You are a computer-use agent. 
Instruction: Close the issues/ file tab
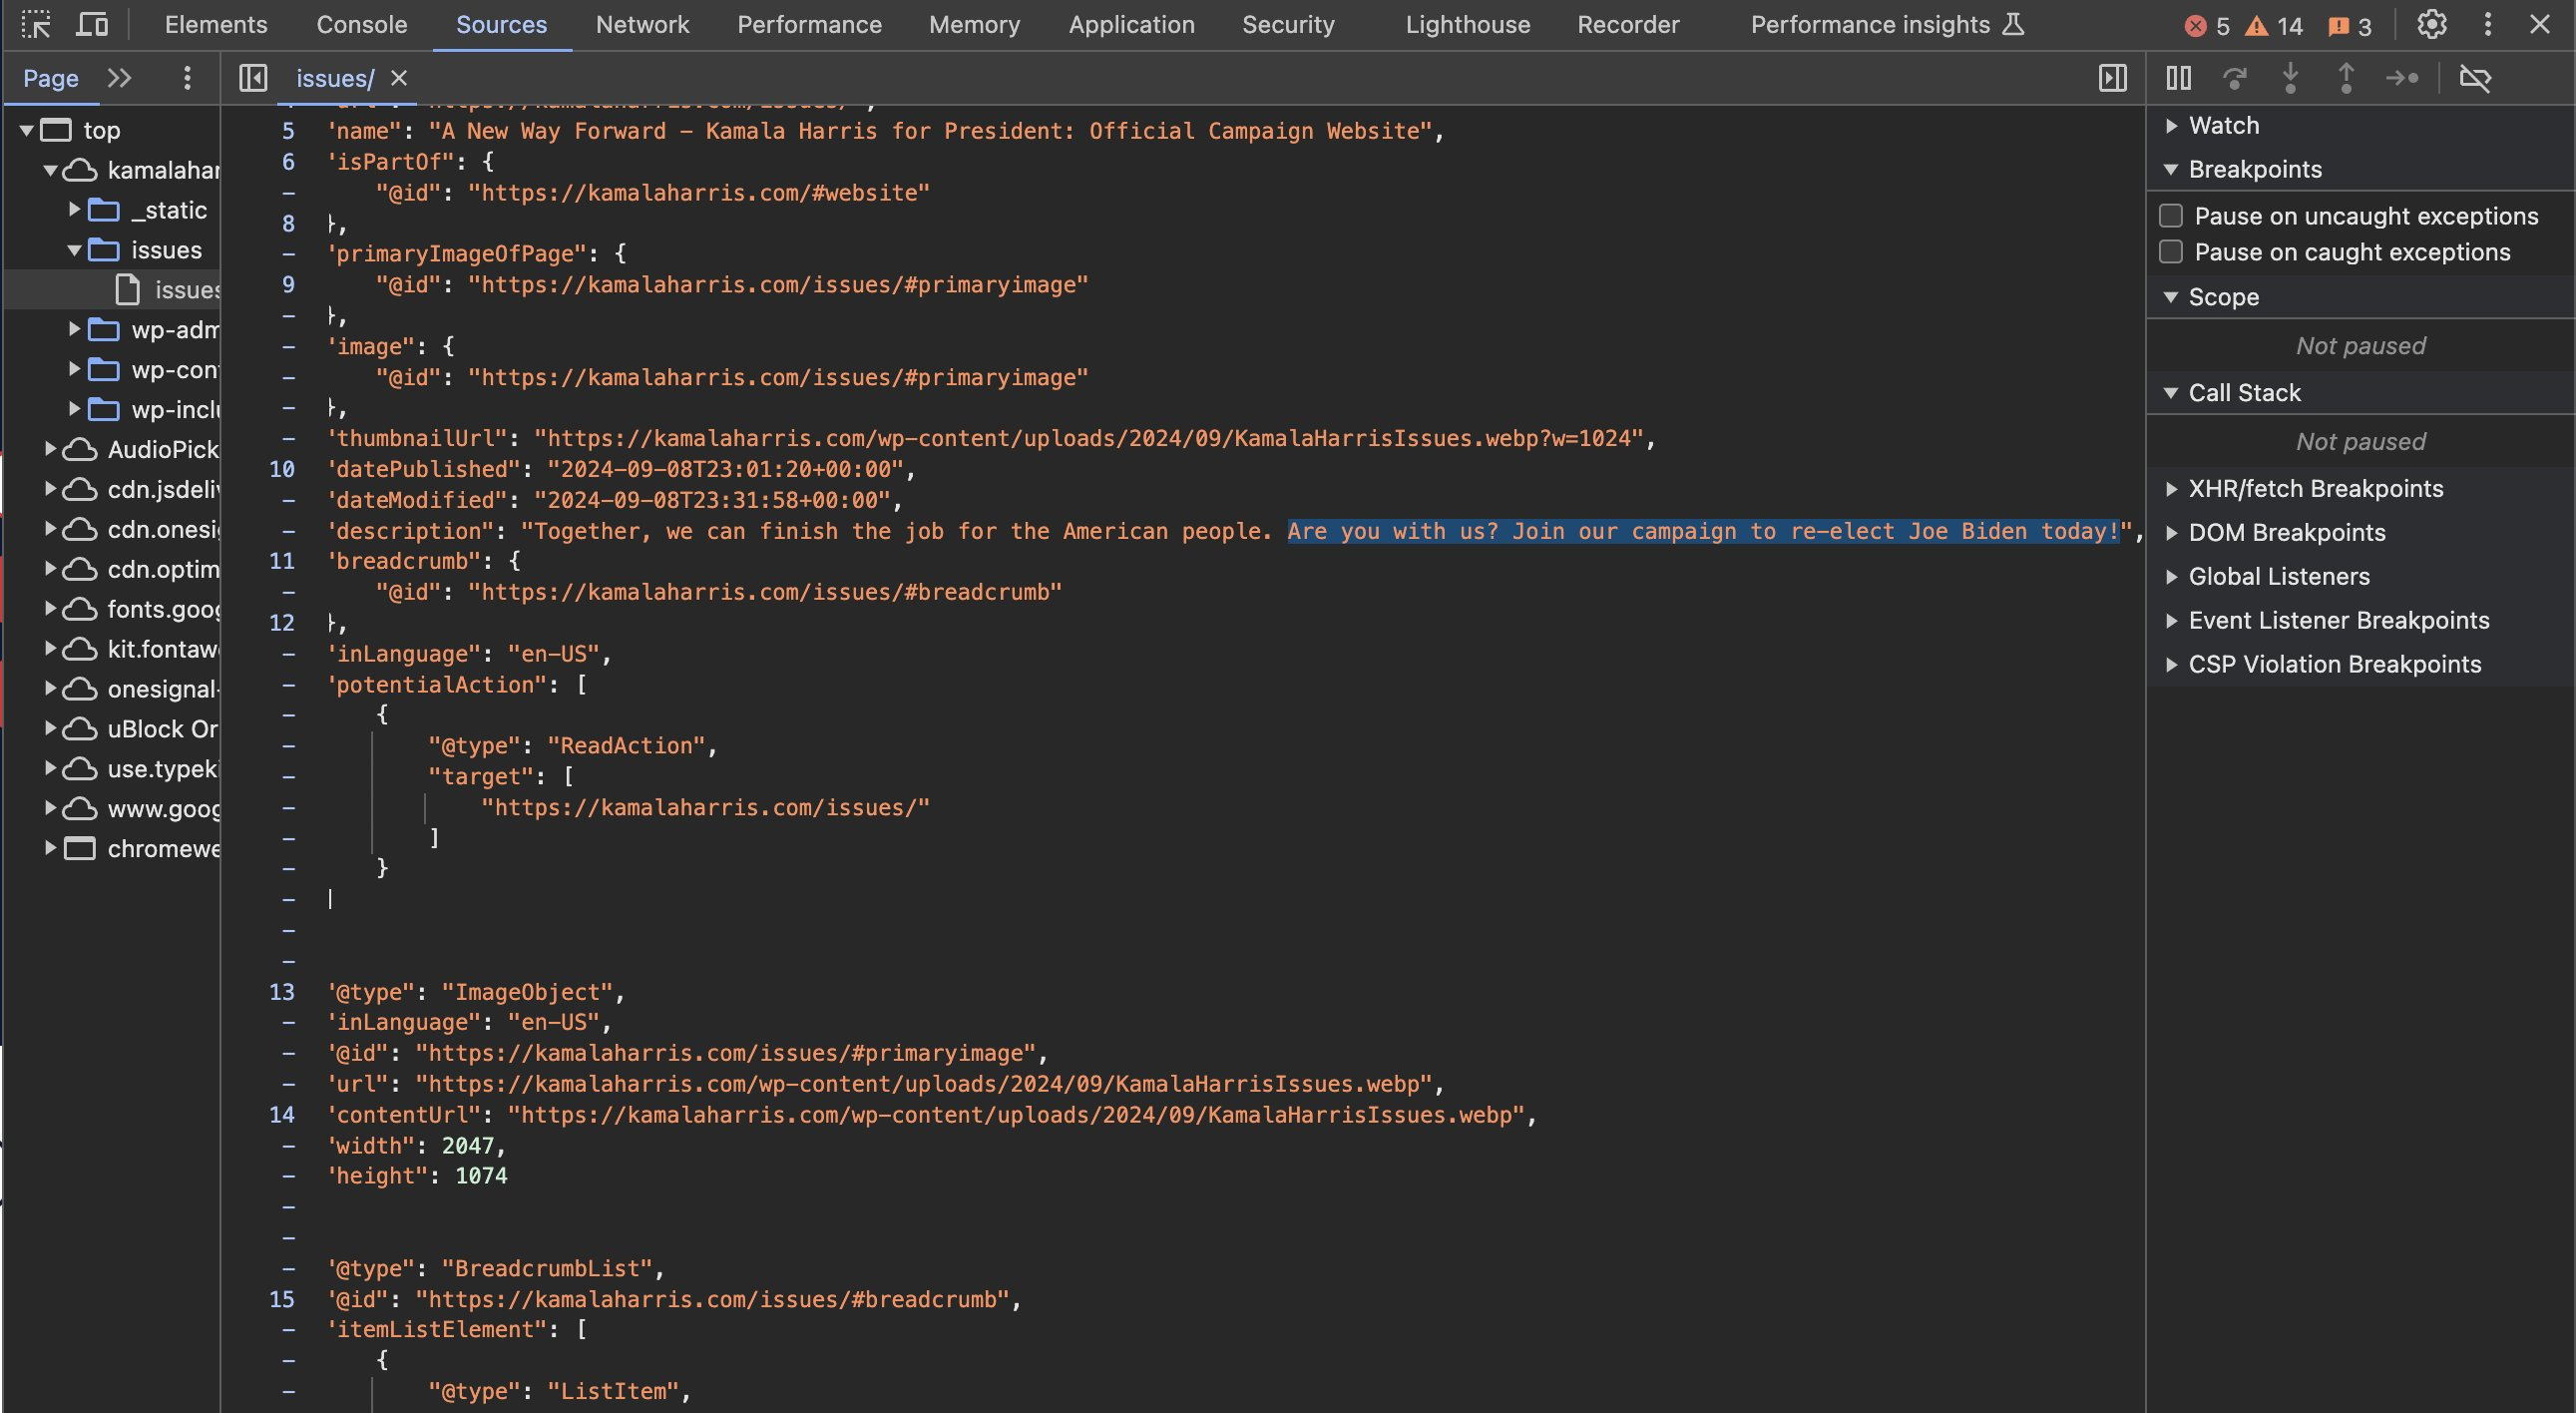click(399, 78)
